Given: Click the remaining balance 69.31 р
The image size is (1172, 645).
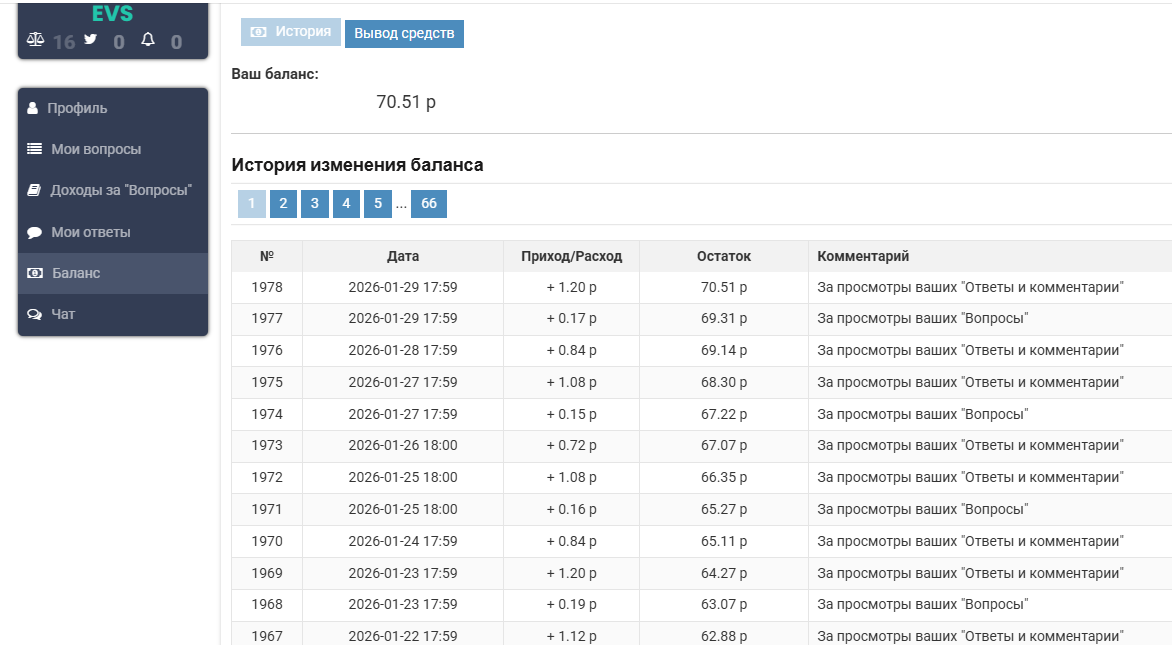Looking at the screenshot, I should pyautogui.click(x=724, y=318).
